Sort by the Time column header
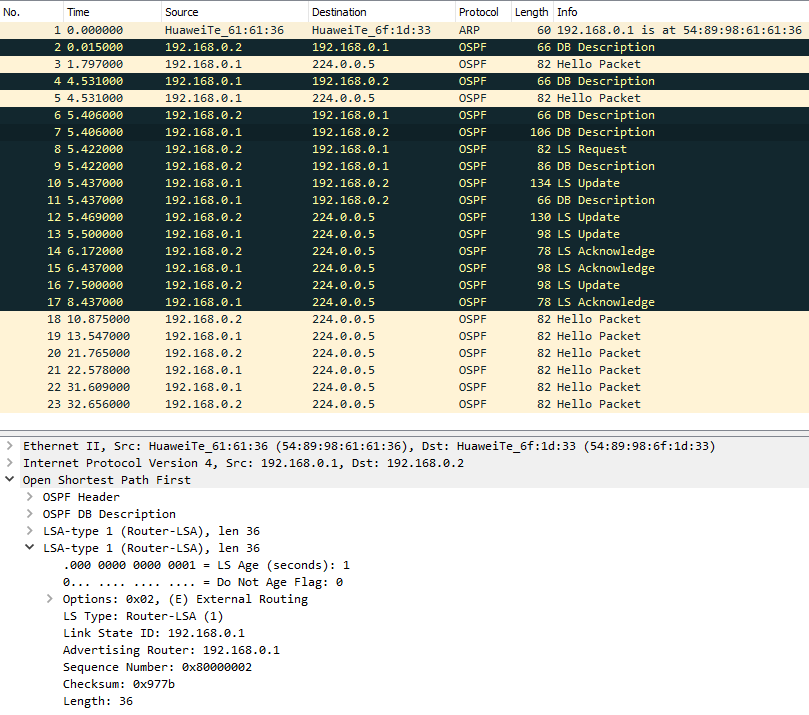809x715 pixels. pyautogui.click(x=112, y=12)
